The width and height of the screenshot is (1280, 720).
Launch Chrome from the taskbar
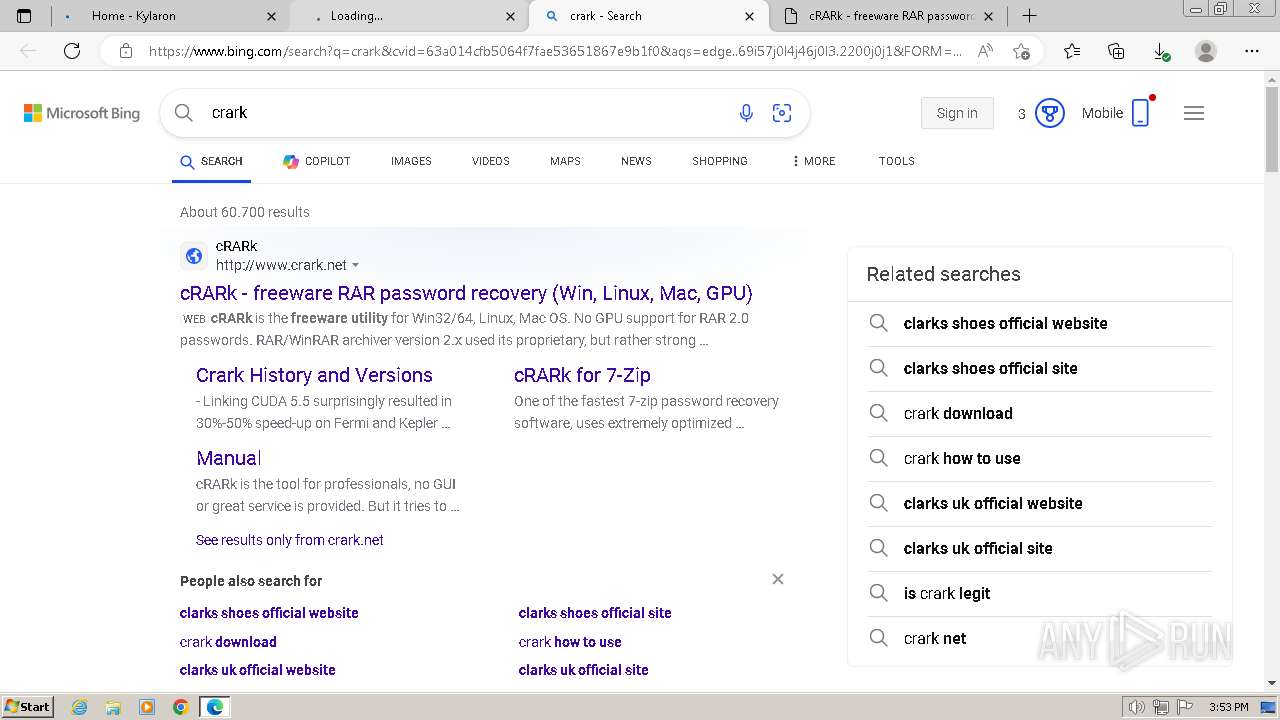point(180,707)
